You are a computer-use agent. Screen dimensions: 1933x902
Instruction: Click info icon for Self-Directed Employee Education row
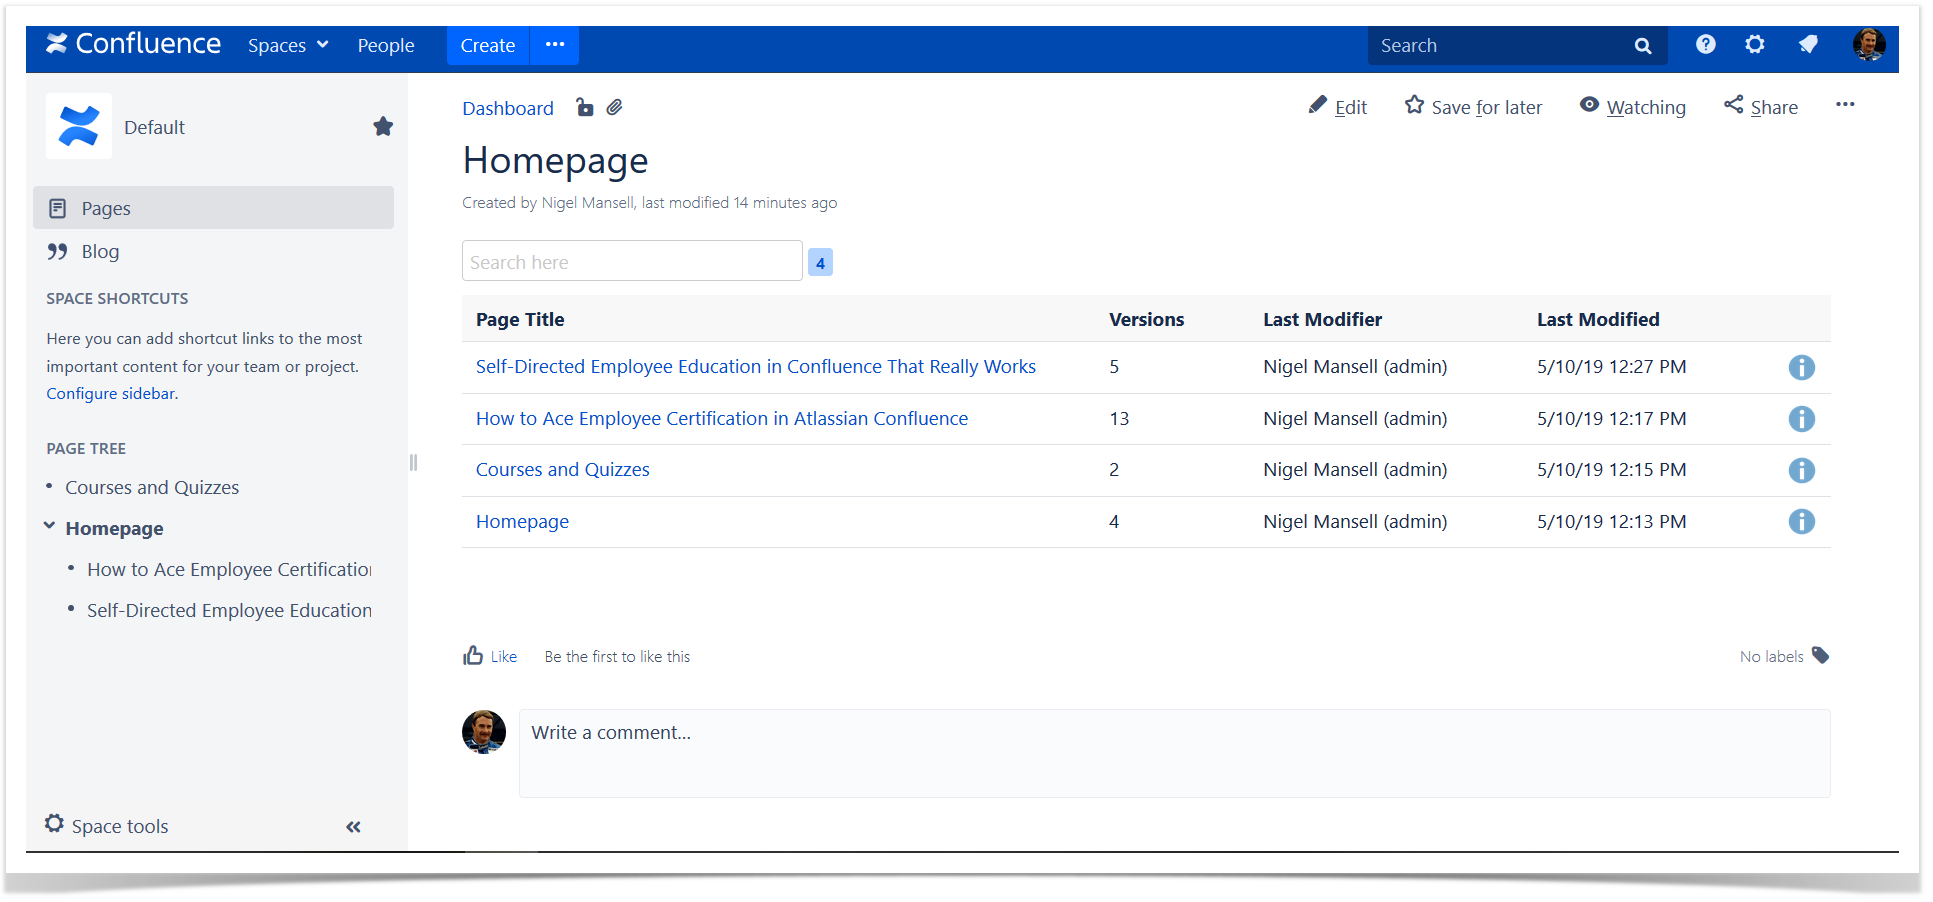(x=1801, y=367)
